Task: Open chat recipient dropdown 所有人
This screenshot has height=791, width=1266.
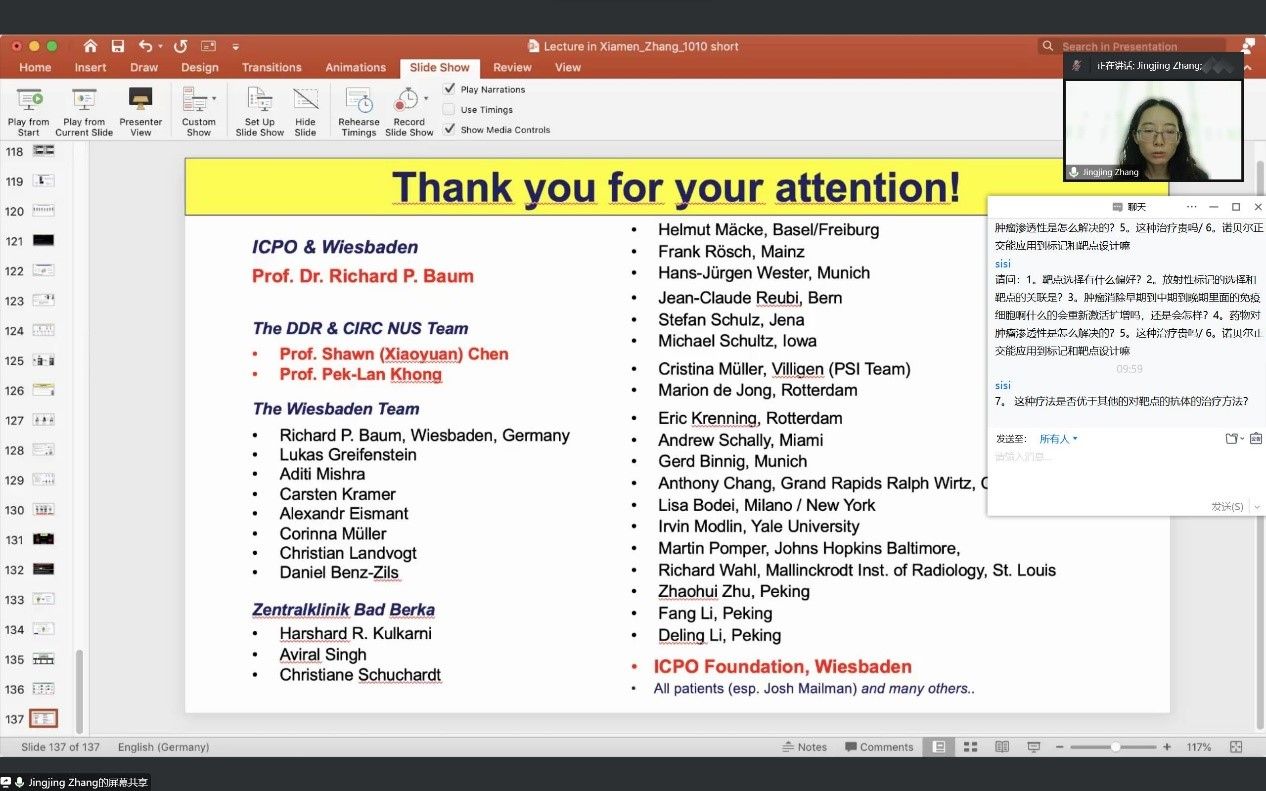Action: pos(1058,439)
